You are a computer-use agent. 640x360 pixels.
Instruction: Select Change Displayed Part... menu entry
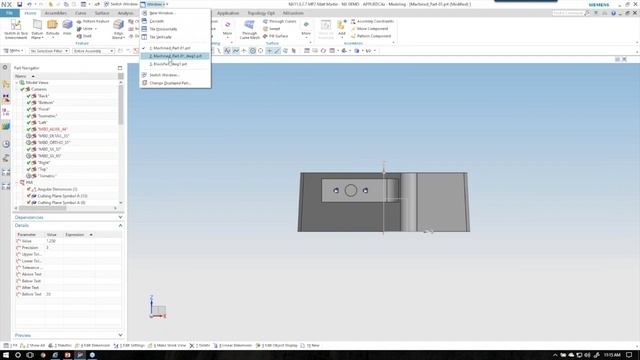(x=176, y=83)
